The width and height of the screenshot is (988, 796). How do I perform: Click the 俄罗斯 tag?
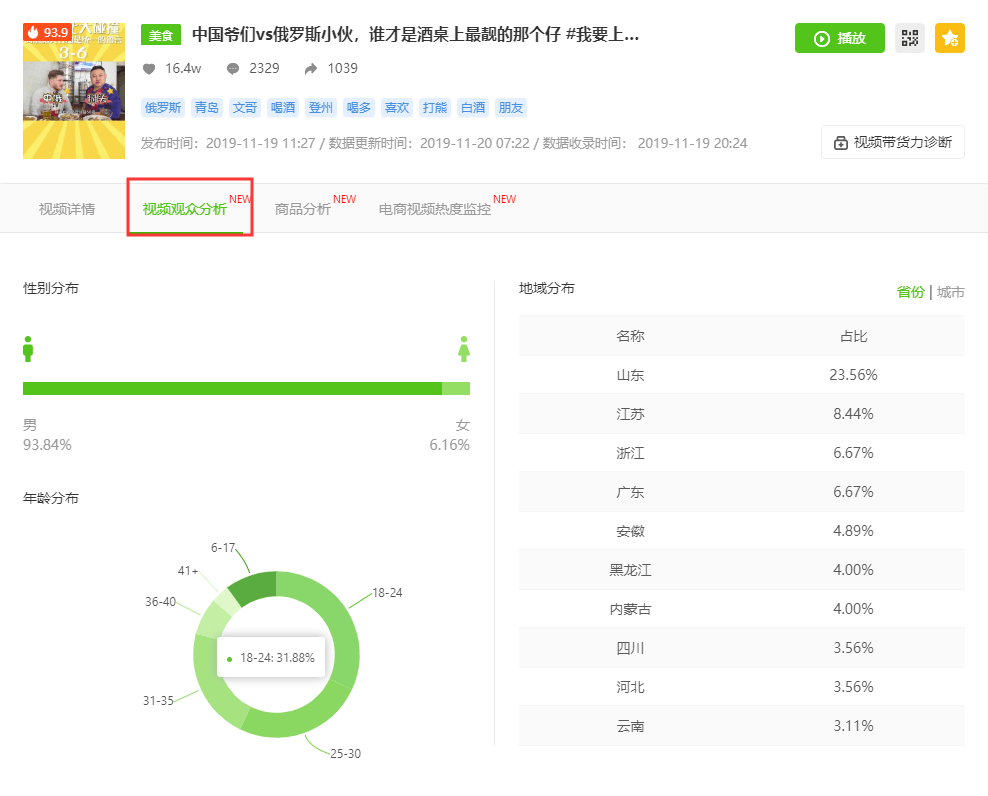click(x=163, y=108)
